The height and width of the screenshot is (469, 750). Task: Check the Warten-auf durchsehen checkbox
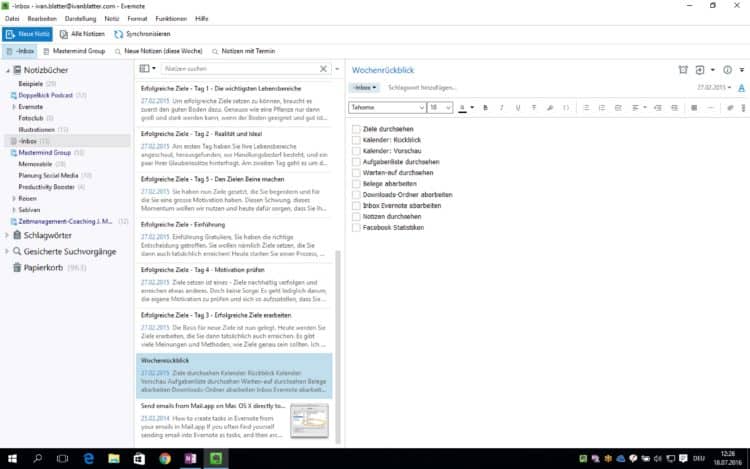[x=356, y=173]
